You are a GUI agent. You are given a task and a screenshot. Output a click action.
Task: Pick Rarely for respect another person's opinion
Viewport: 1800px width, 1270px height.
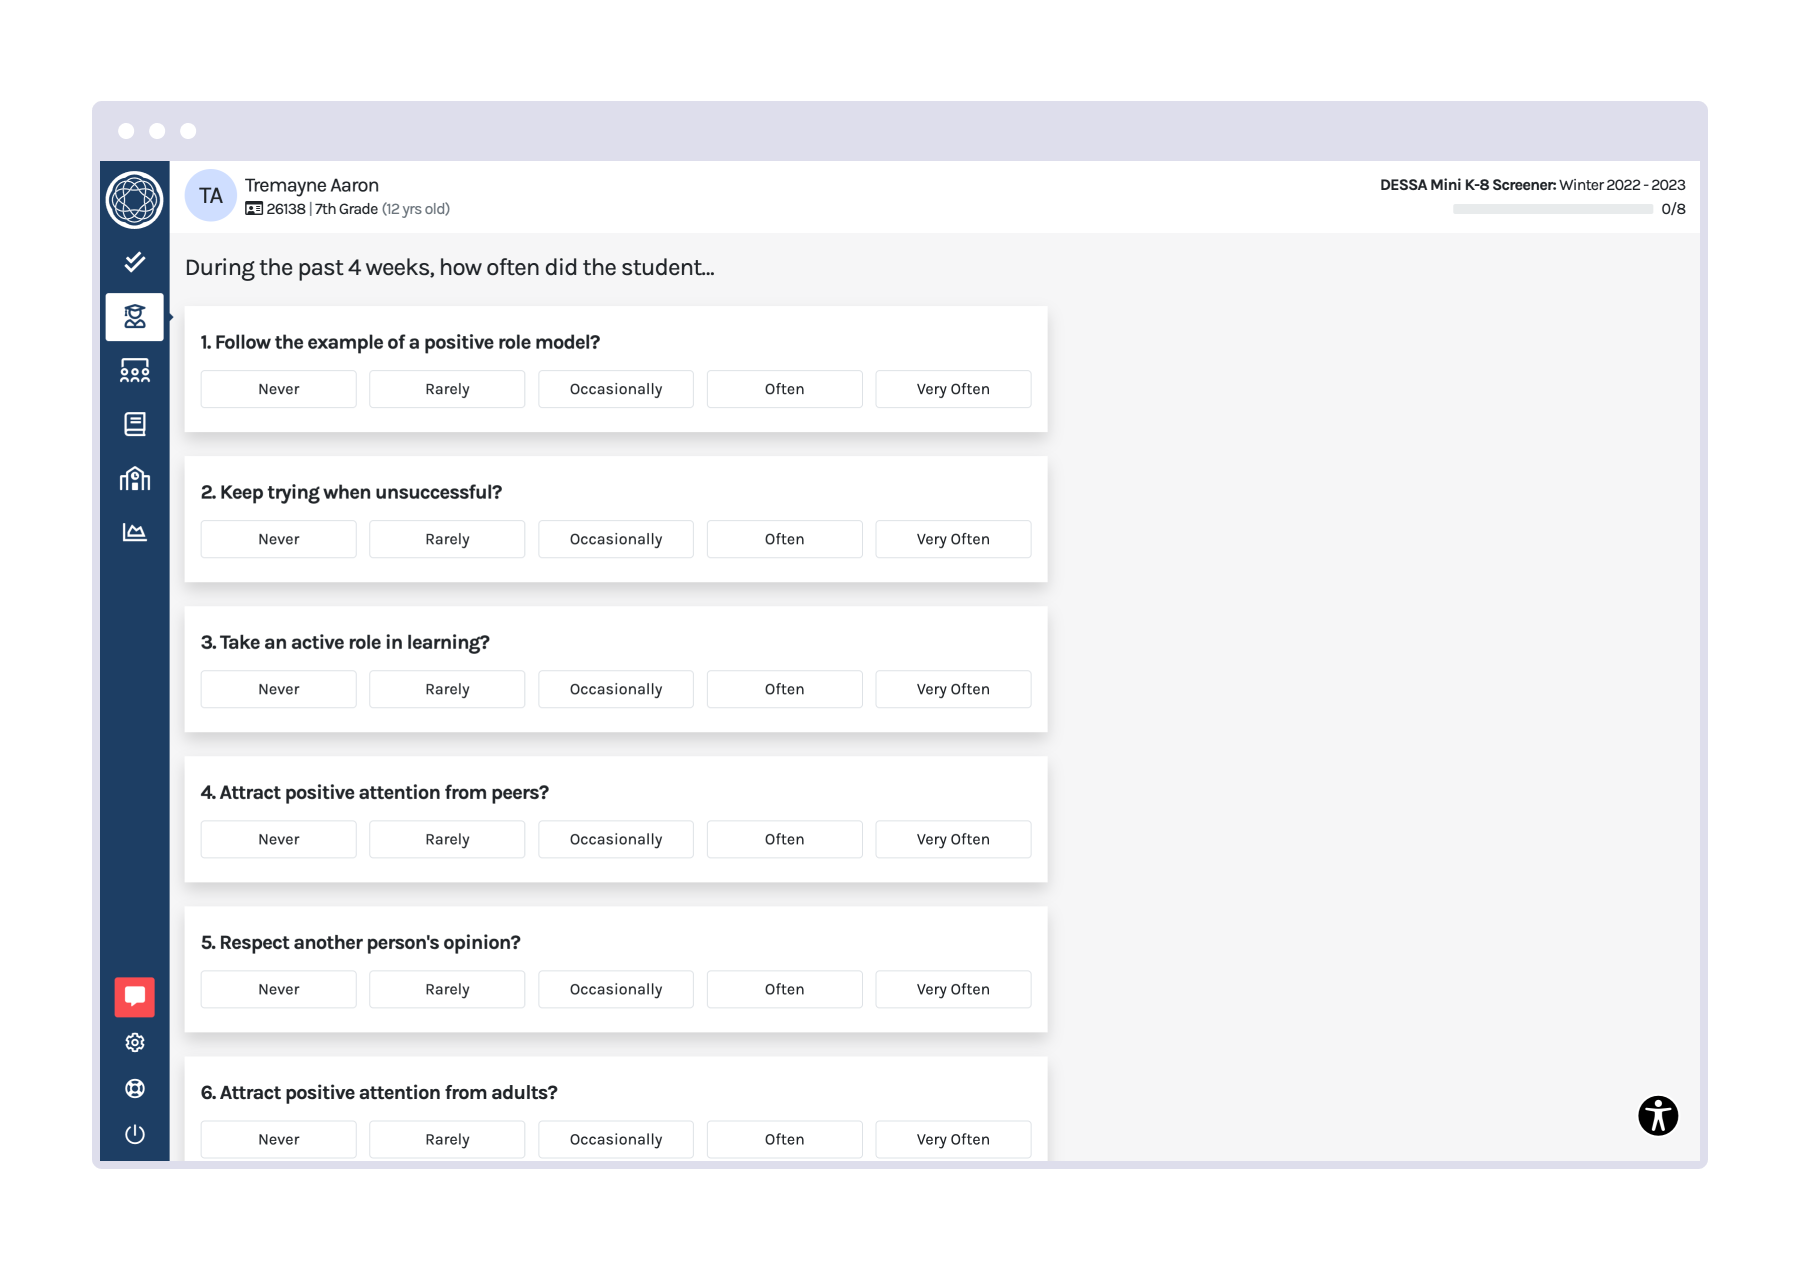click(447, 989)
